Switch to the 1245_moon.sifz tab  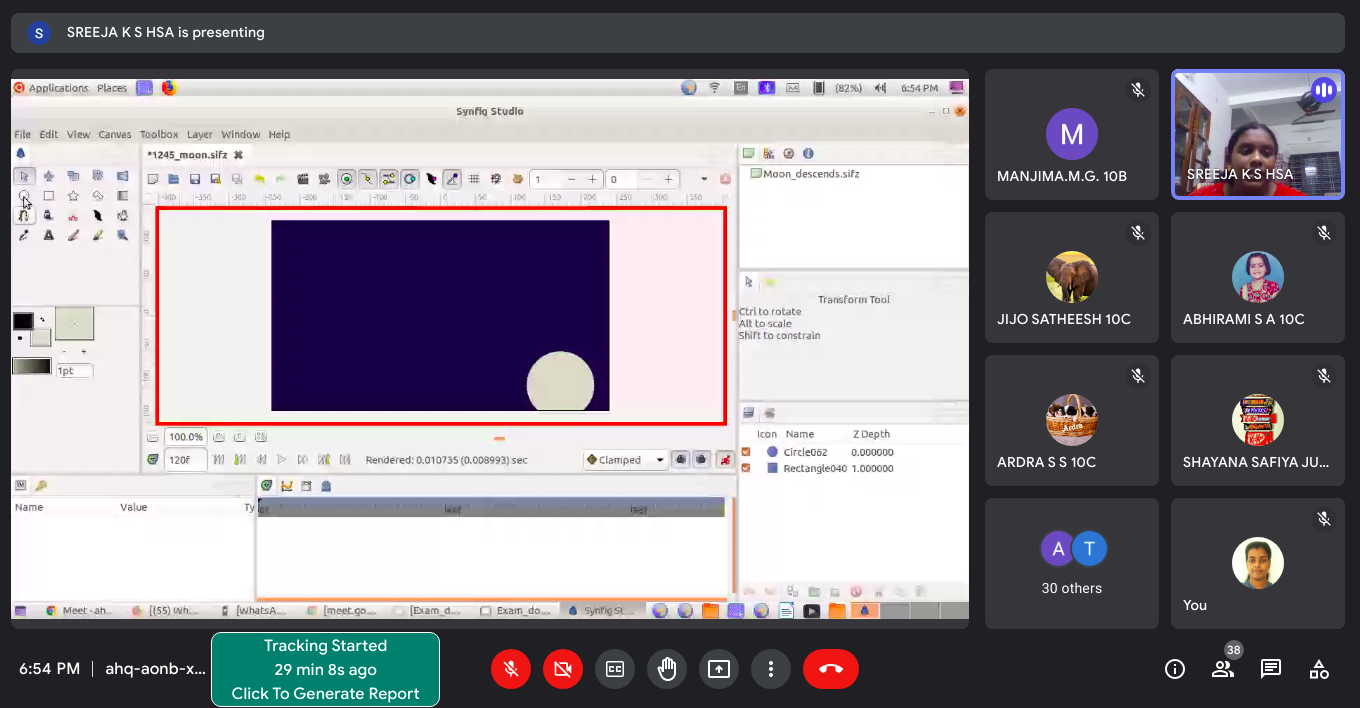pos(187,155)
